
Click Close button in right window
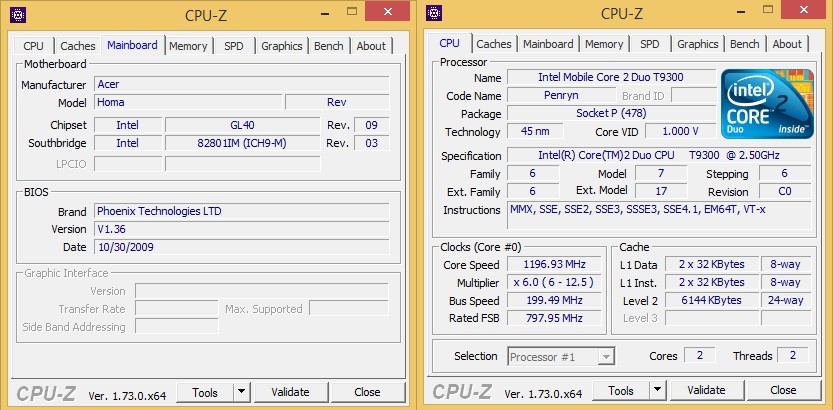click(783, 390)
